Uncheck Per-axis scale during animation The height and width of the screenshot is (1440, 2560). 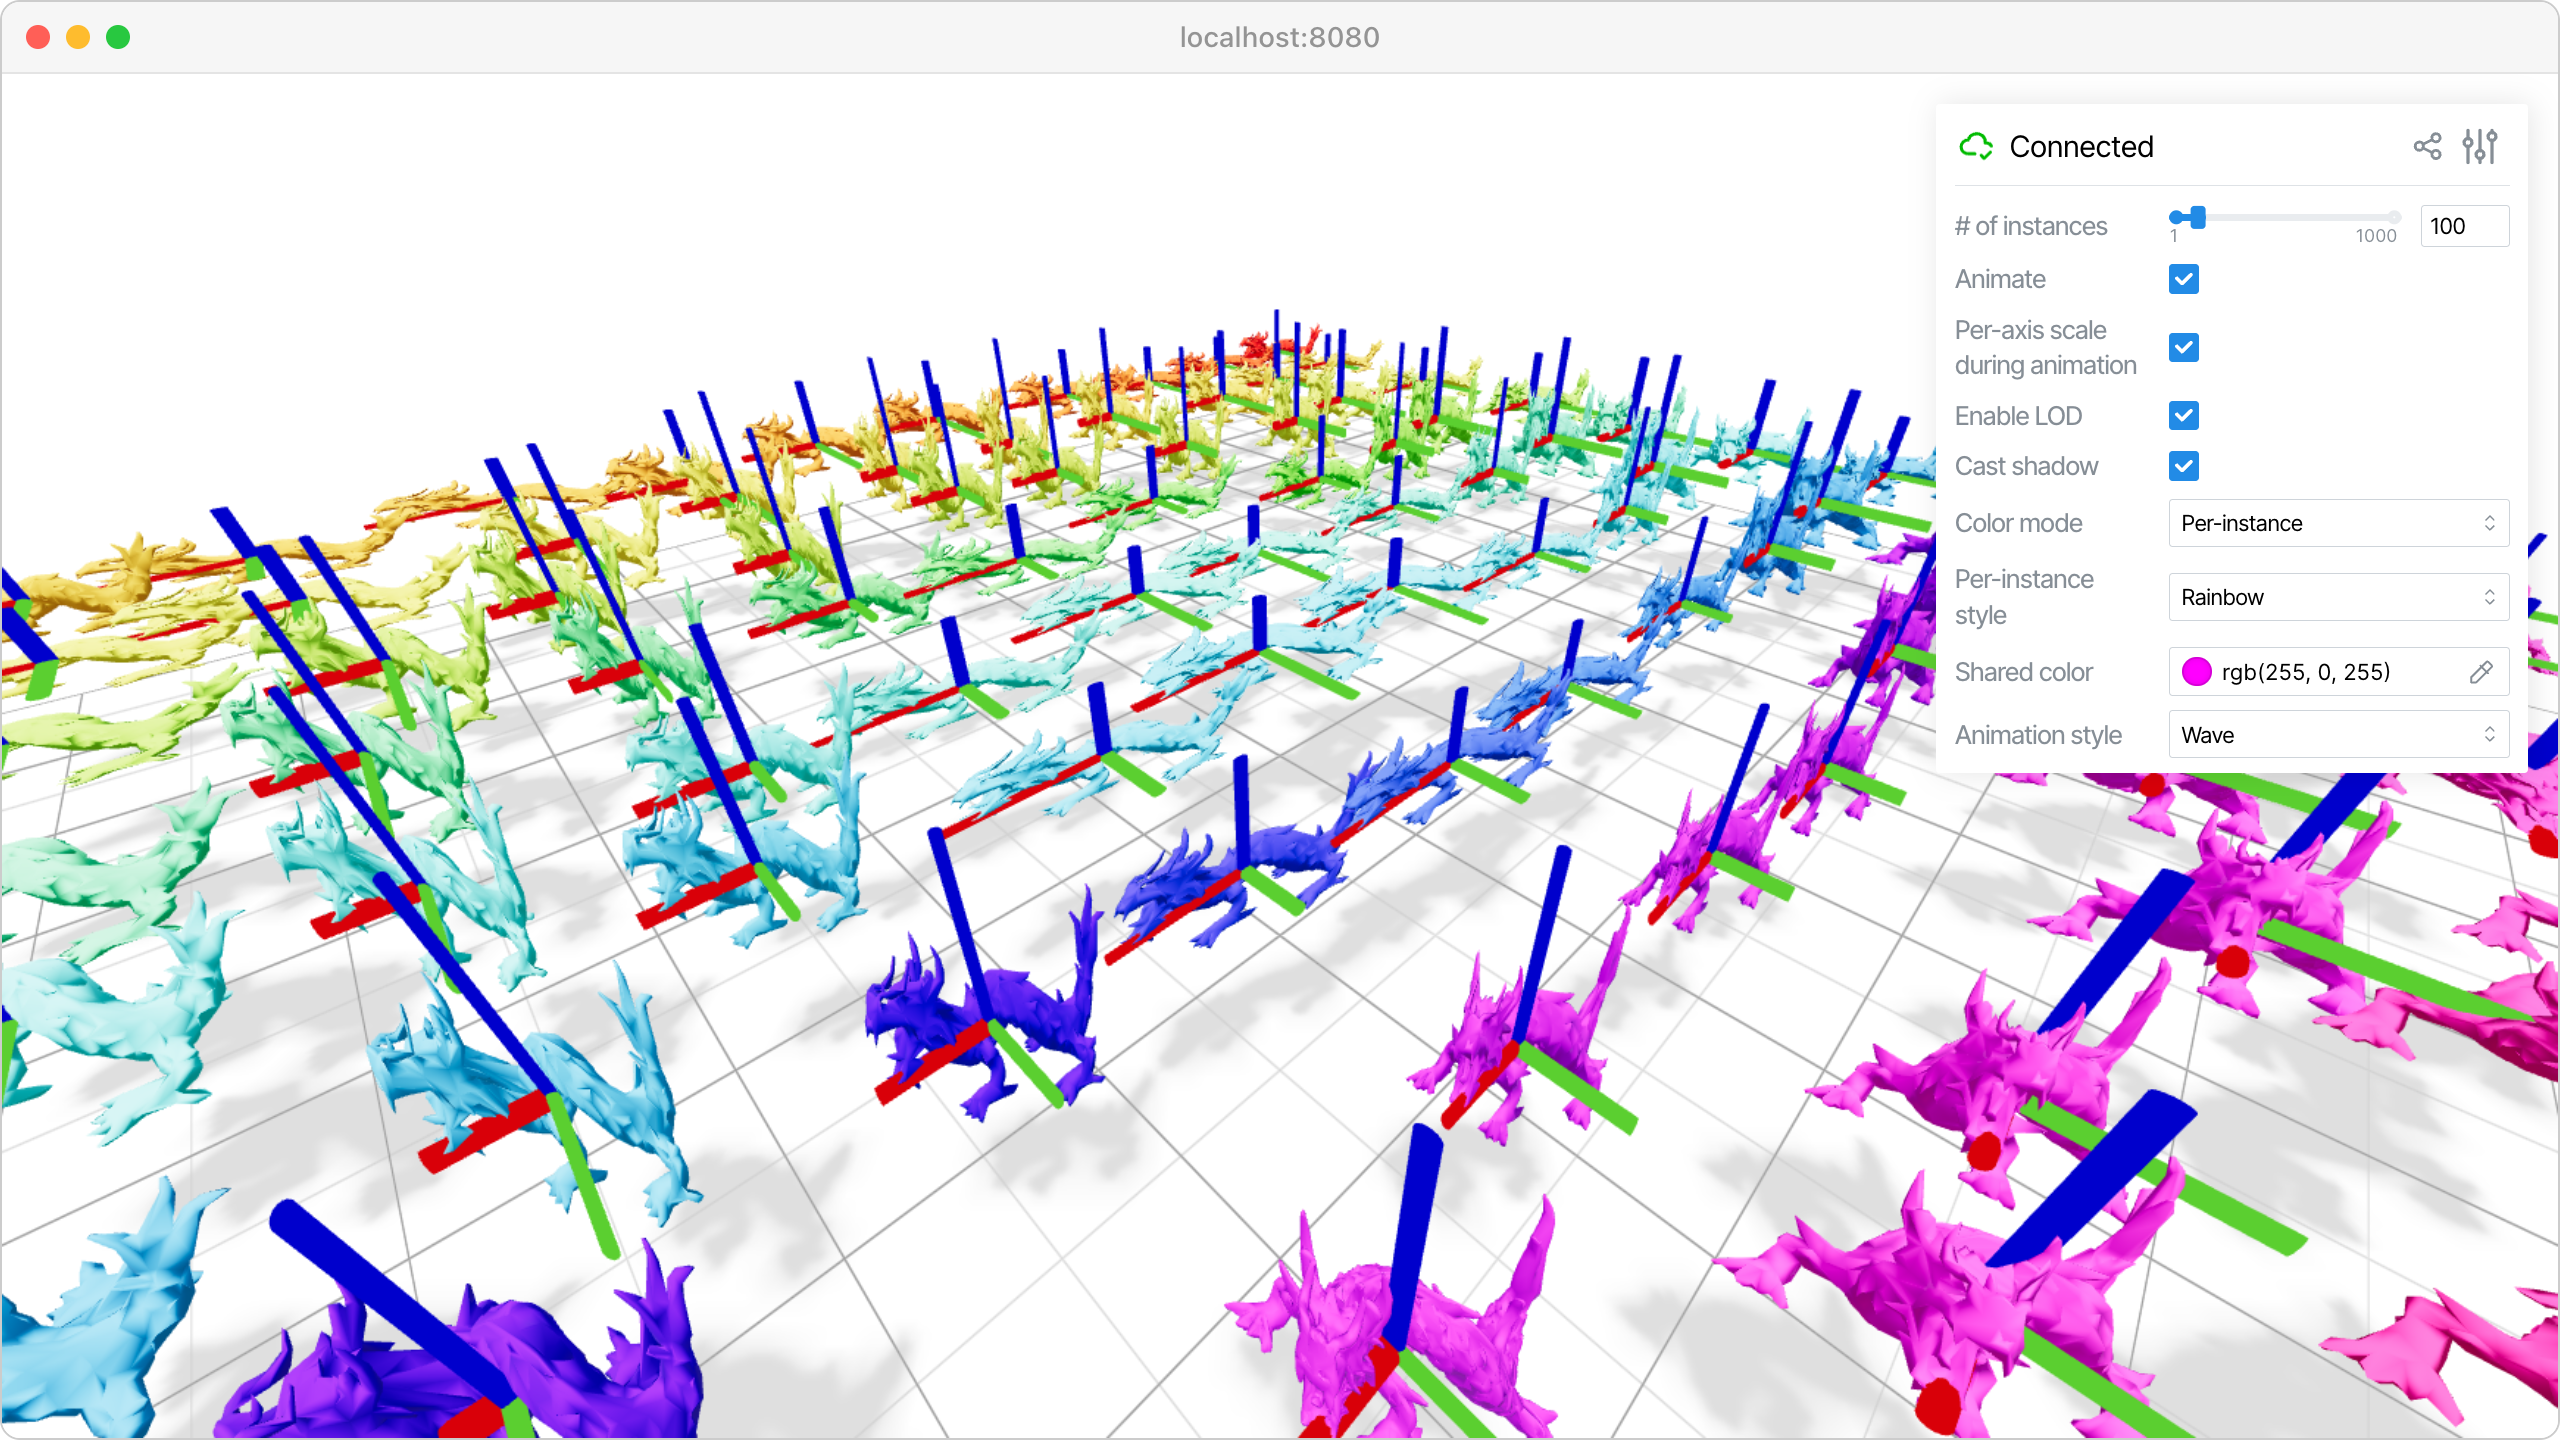(2184, 348)
